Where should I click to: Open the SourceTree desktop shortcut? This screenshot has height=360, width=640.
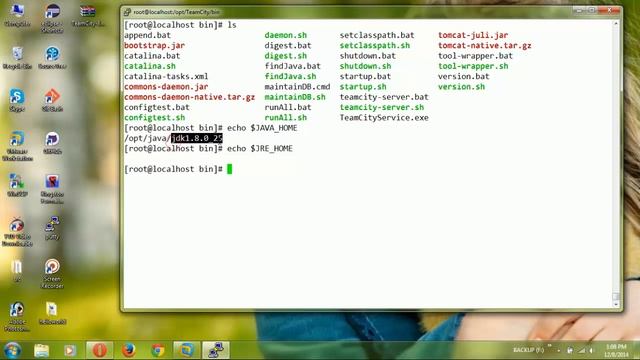[52, 58]
